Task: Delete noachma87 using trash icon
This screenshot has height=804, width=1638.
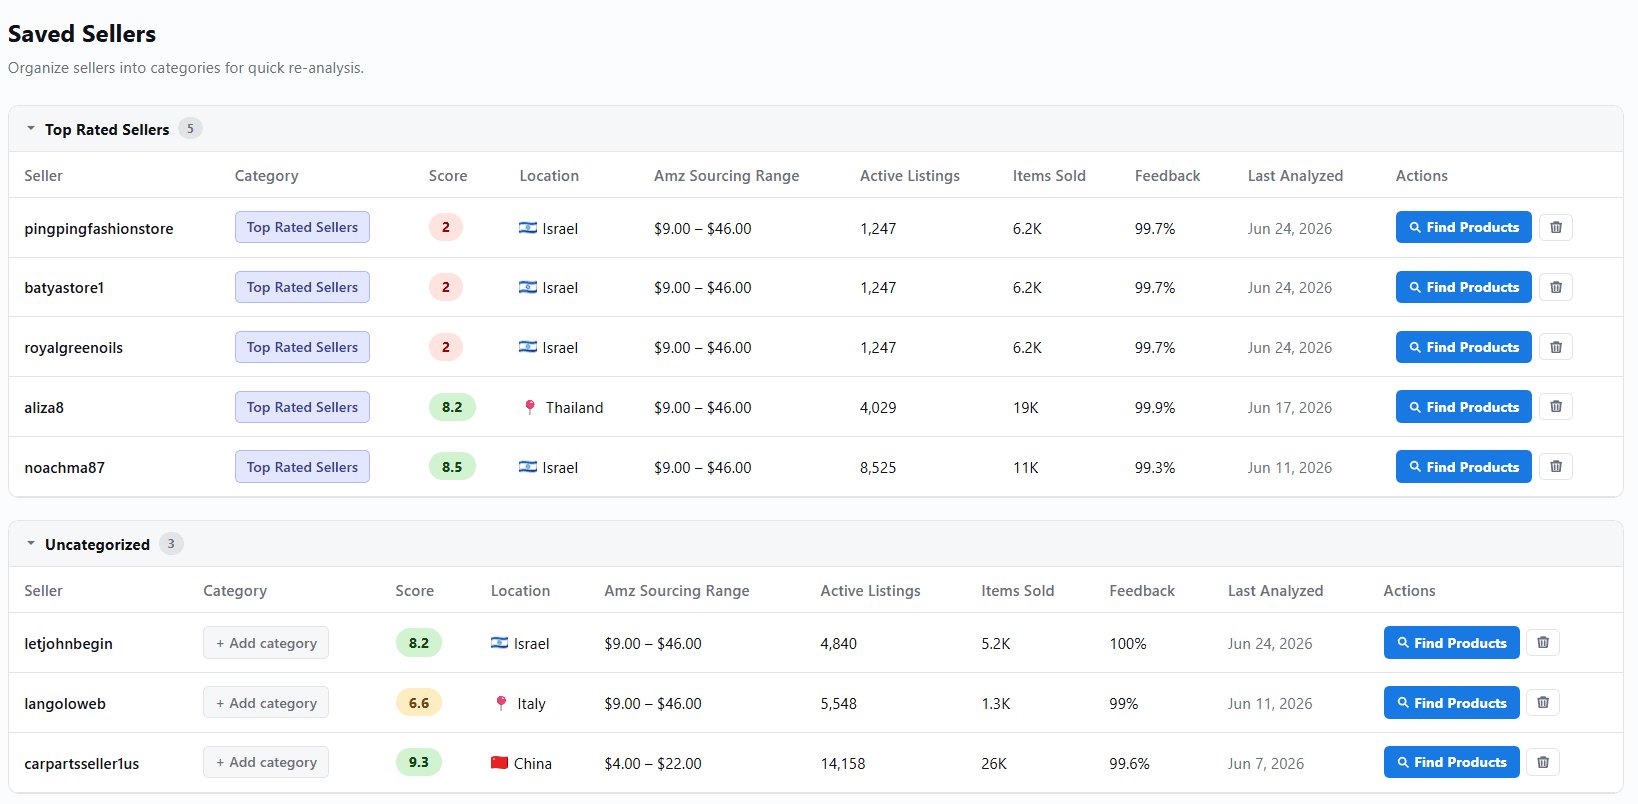Action: pos(1555,467)
